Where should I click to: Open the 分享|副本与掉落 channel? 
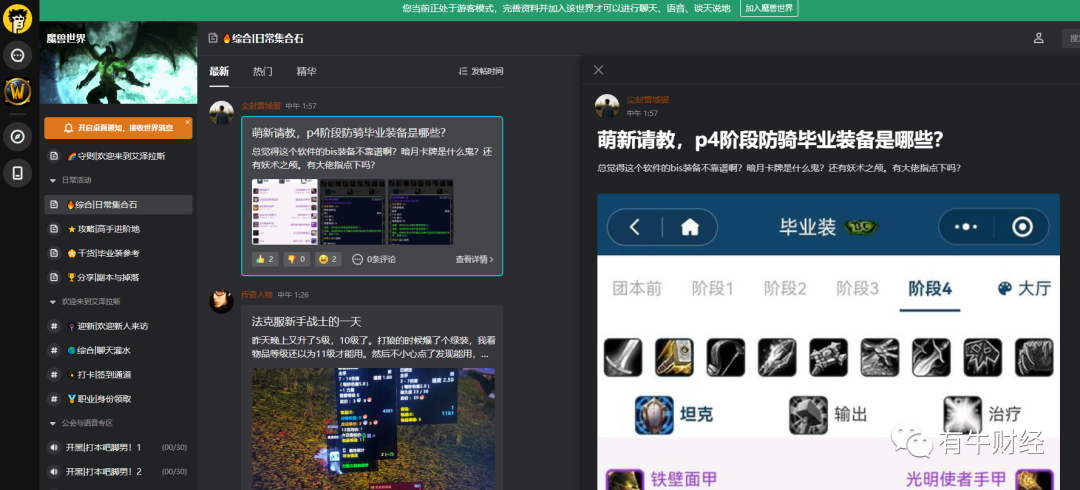pos(118,277)
